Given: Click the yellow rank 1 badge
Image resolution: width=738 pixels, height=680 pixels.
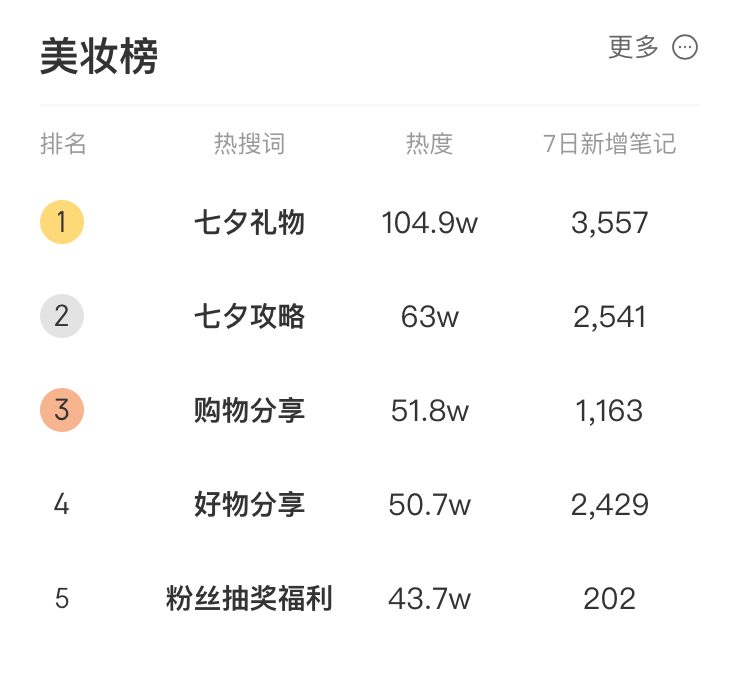Looking at the screenshot, I should 62,222.
